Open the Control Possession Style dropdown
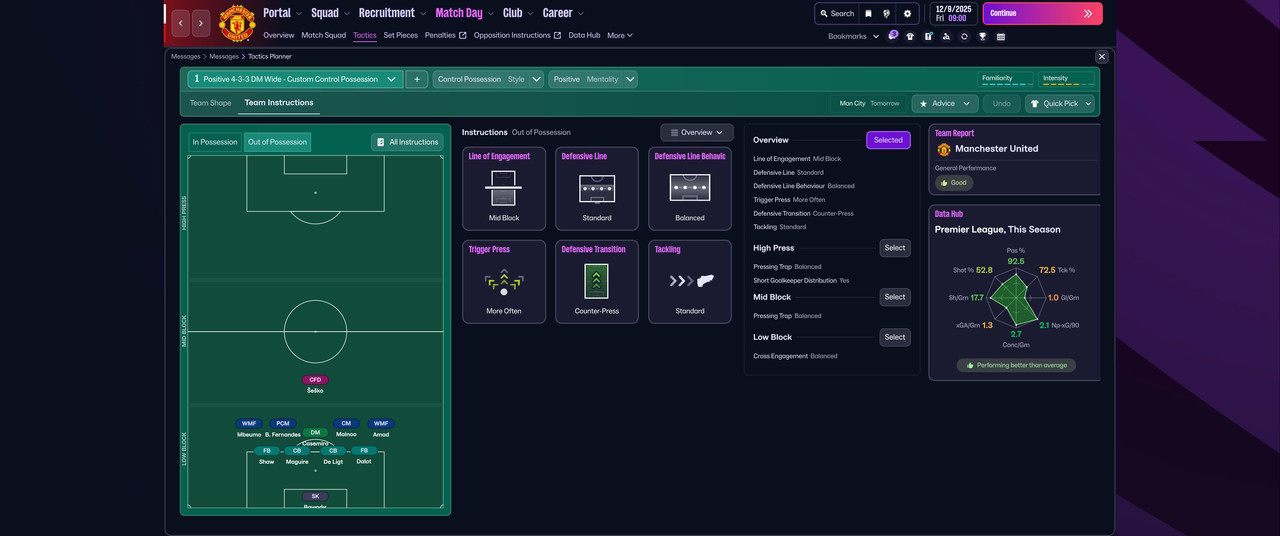 (489, 79)
